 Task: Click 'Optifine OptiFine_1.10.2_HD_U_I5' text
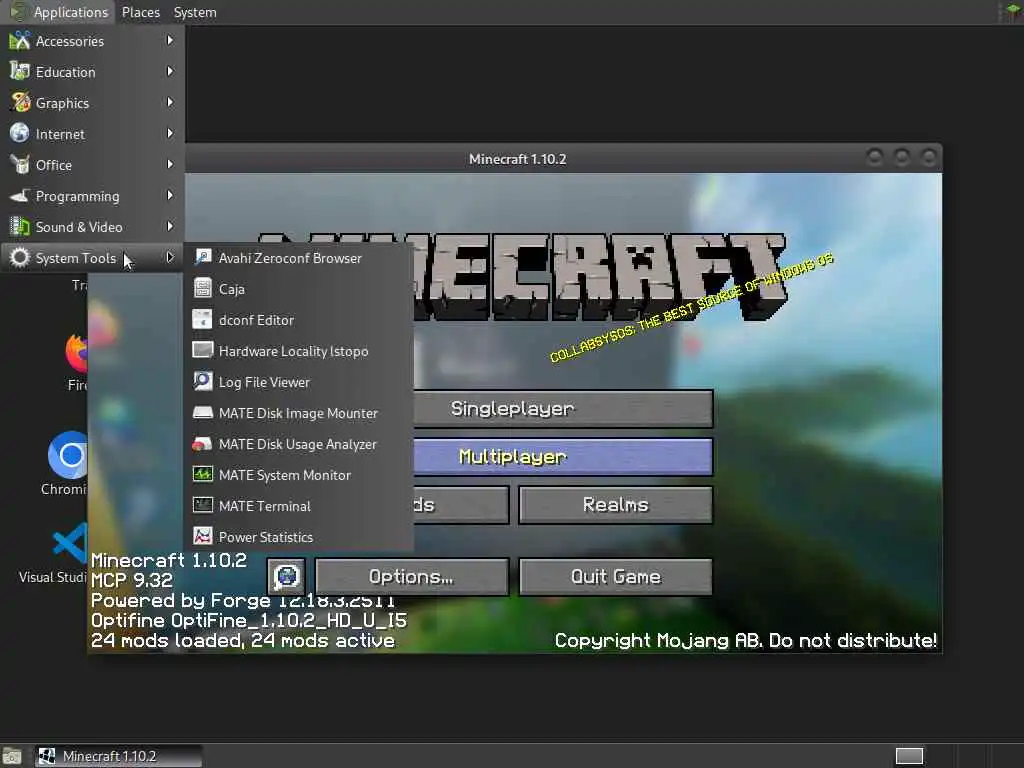click(249, 620)
